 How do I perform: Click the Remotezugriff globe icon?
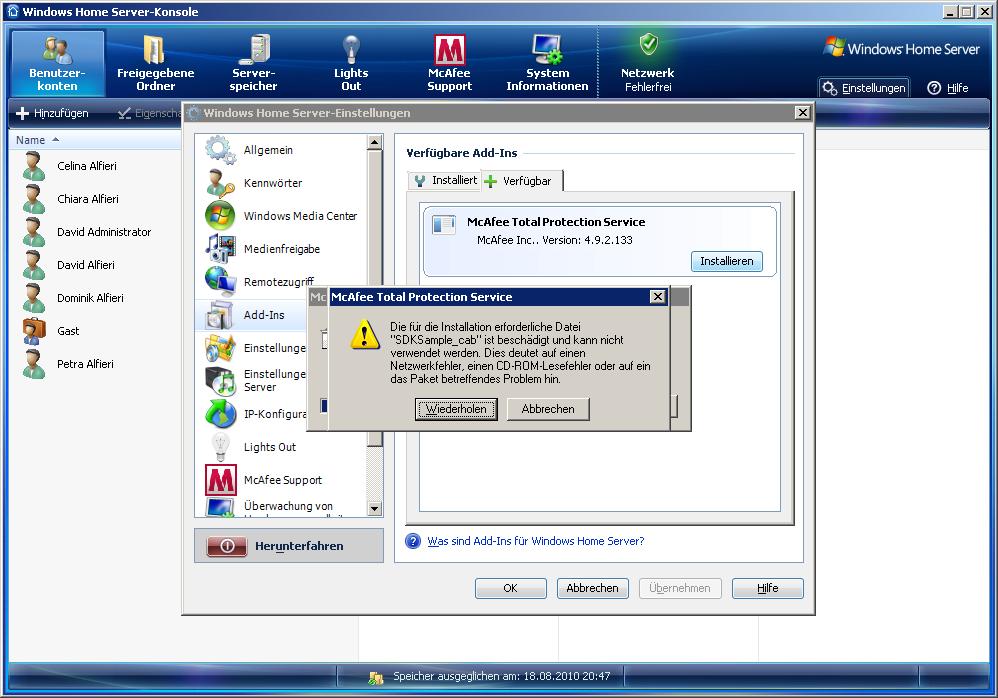(x=220, y=282)
